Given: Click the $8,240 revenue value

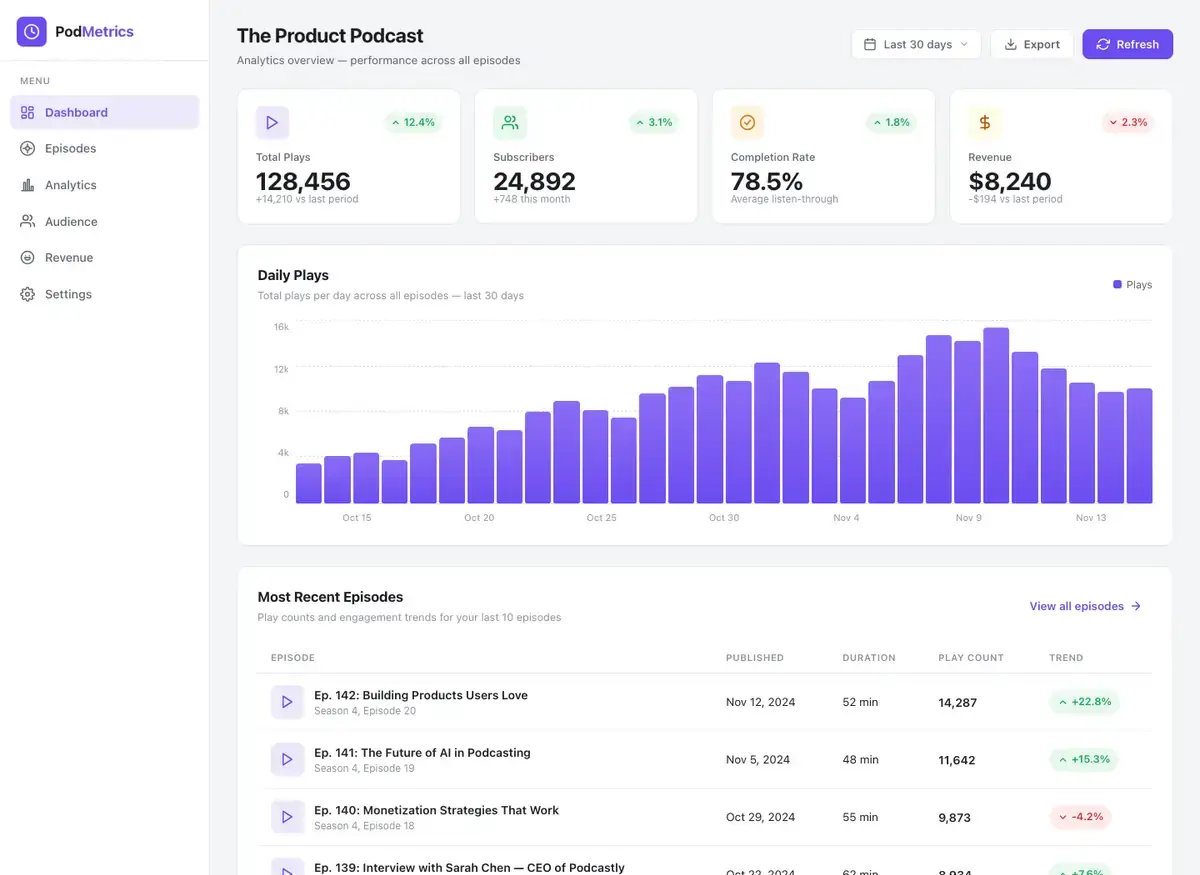Looking at the screenshot, I should [1010, 181].
